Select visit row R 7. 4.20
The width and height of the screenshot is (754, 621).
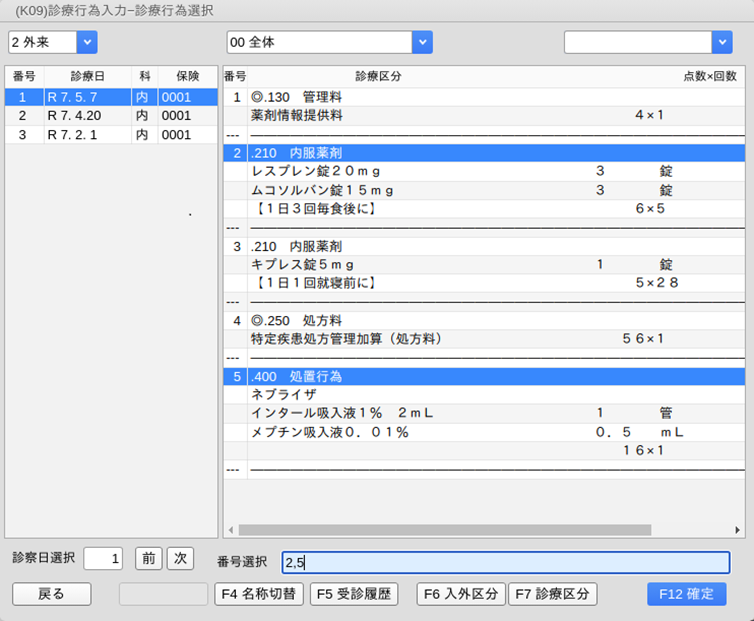[110, 116]
